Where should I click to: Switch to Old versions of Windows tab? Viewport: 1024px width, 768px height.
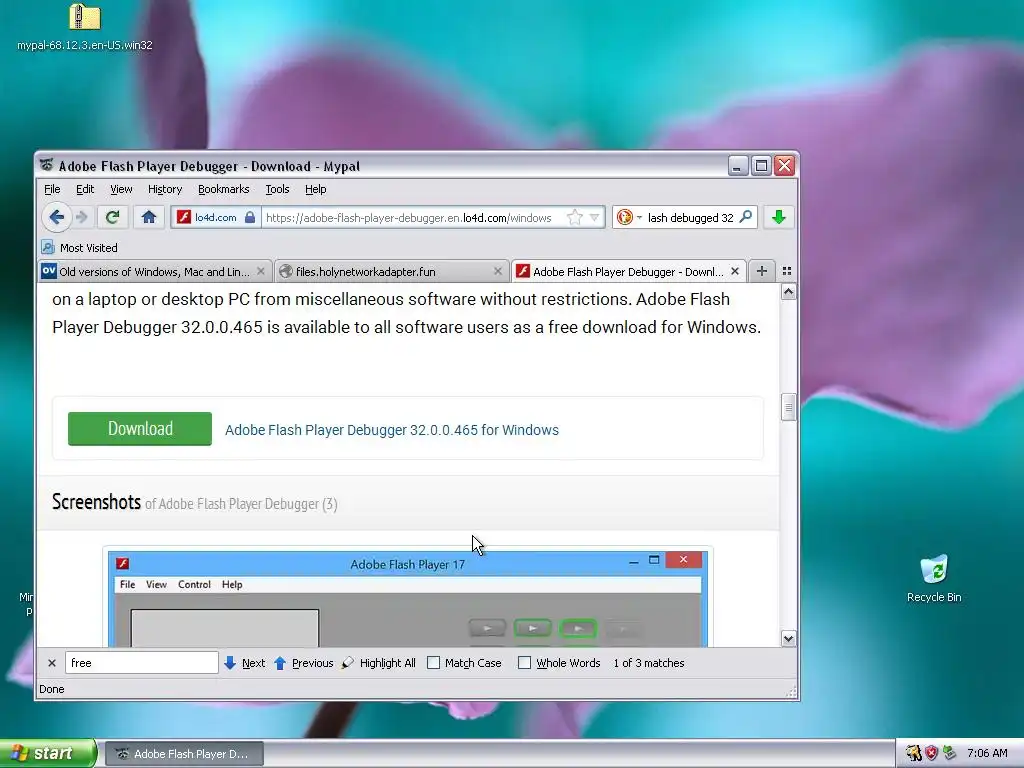(x=154, y=272)
